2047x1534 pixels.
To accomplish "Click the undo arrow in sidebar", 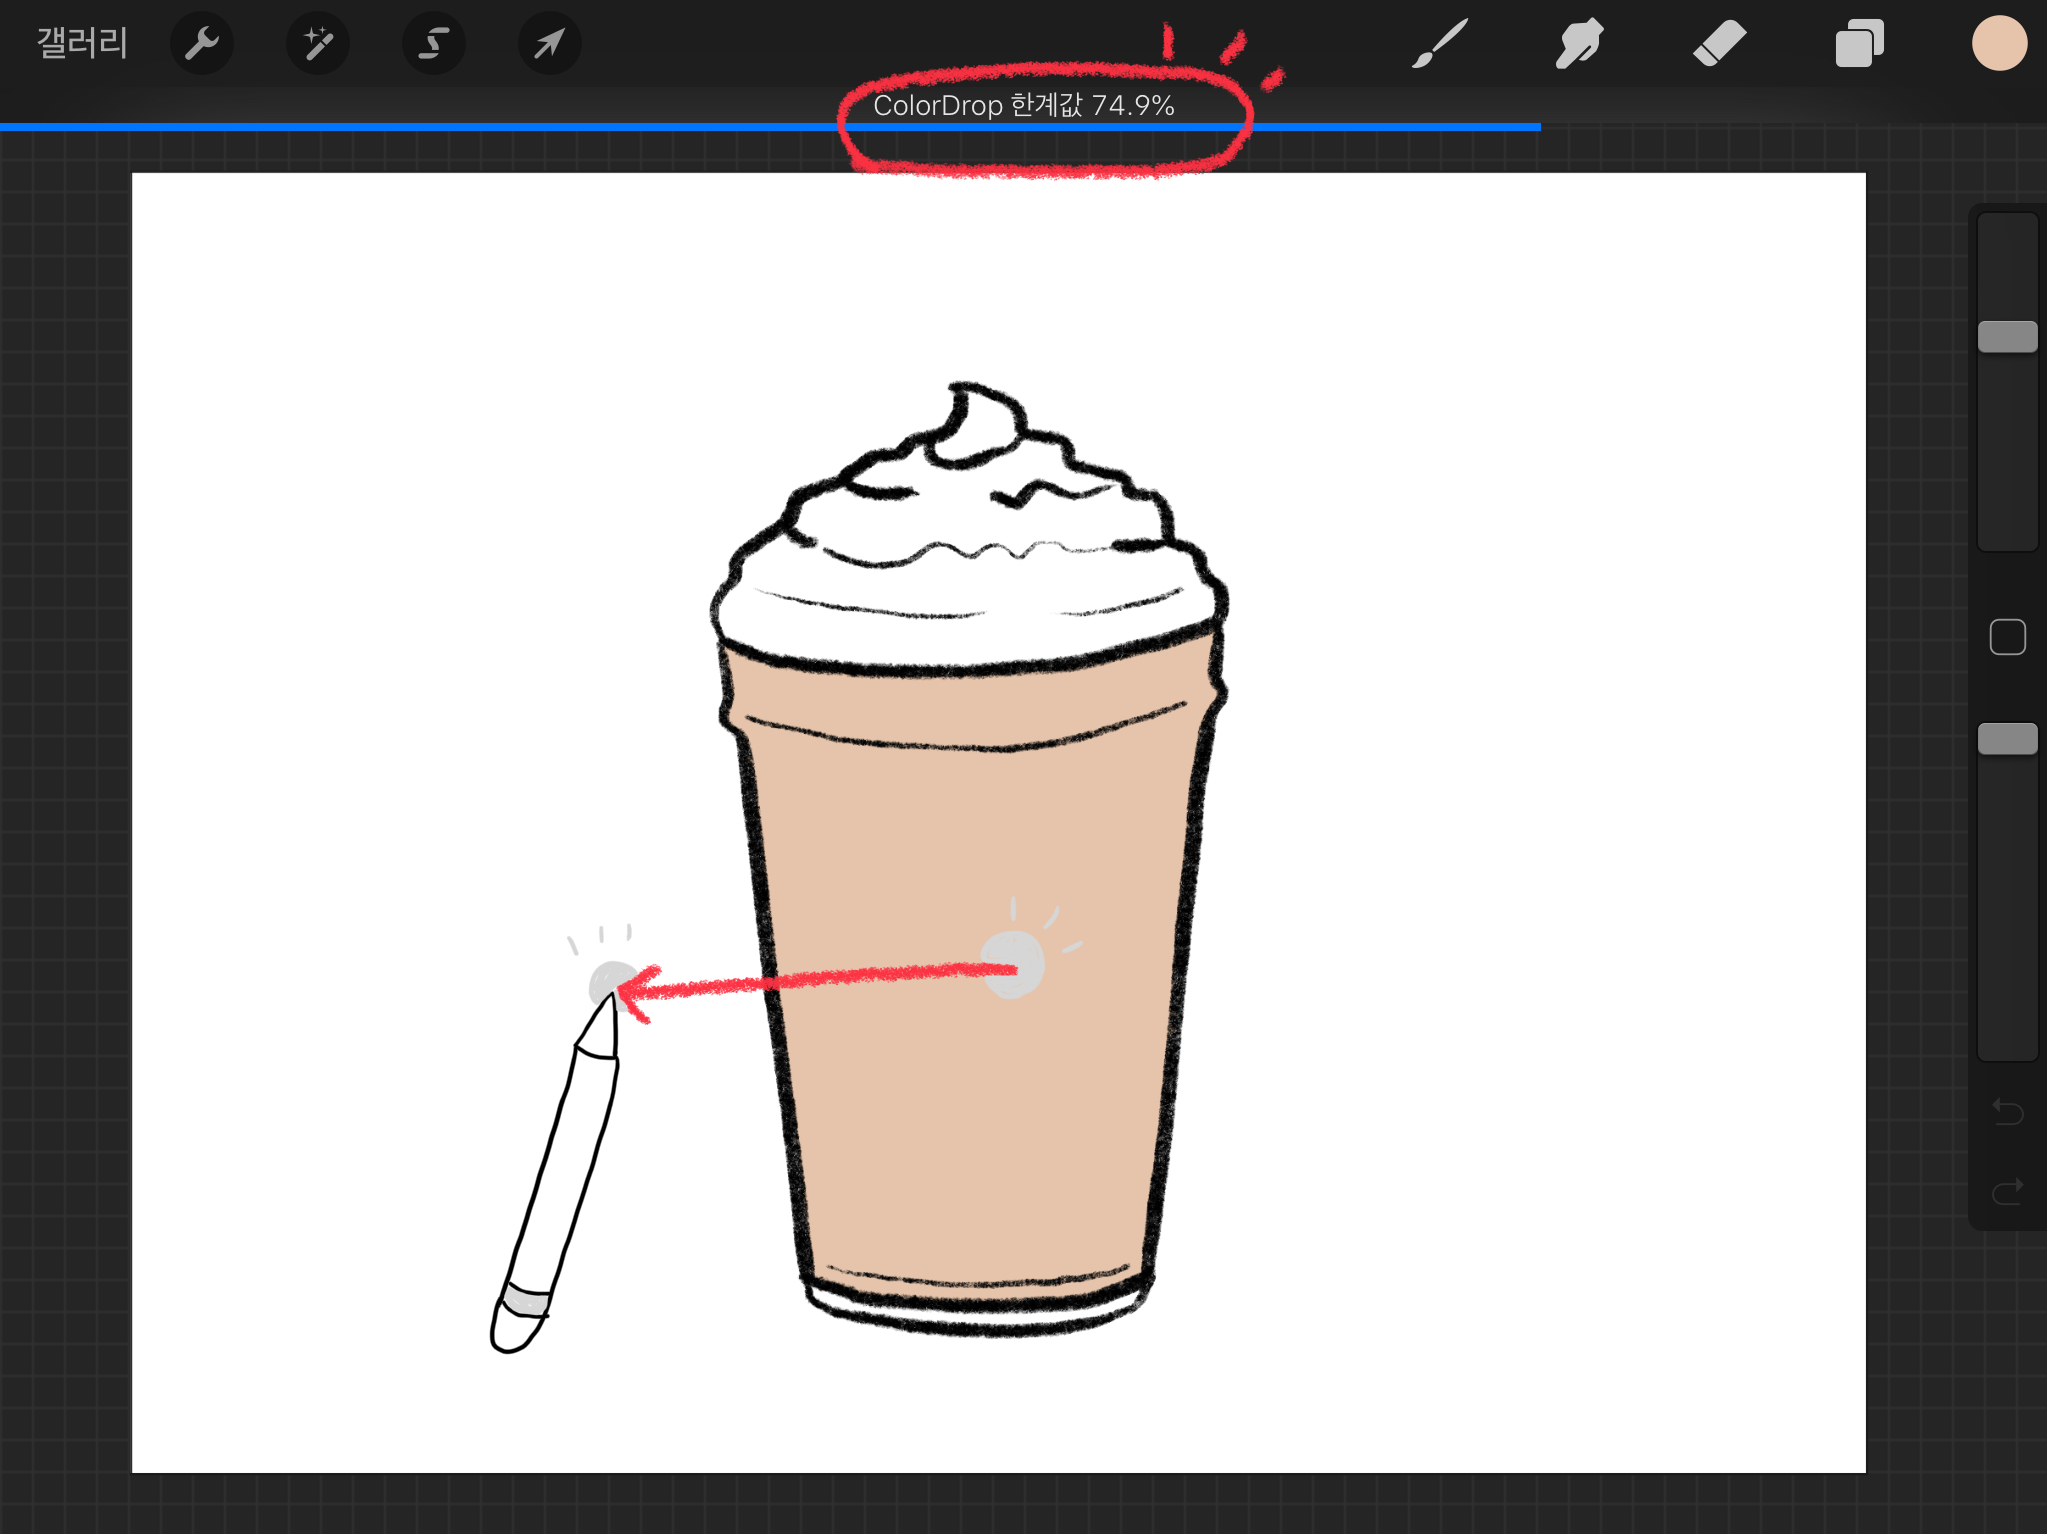I will tap(2007, 1111).
